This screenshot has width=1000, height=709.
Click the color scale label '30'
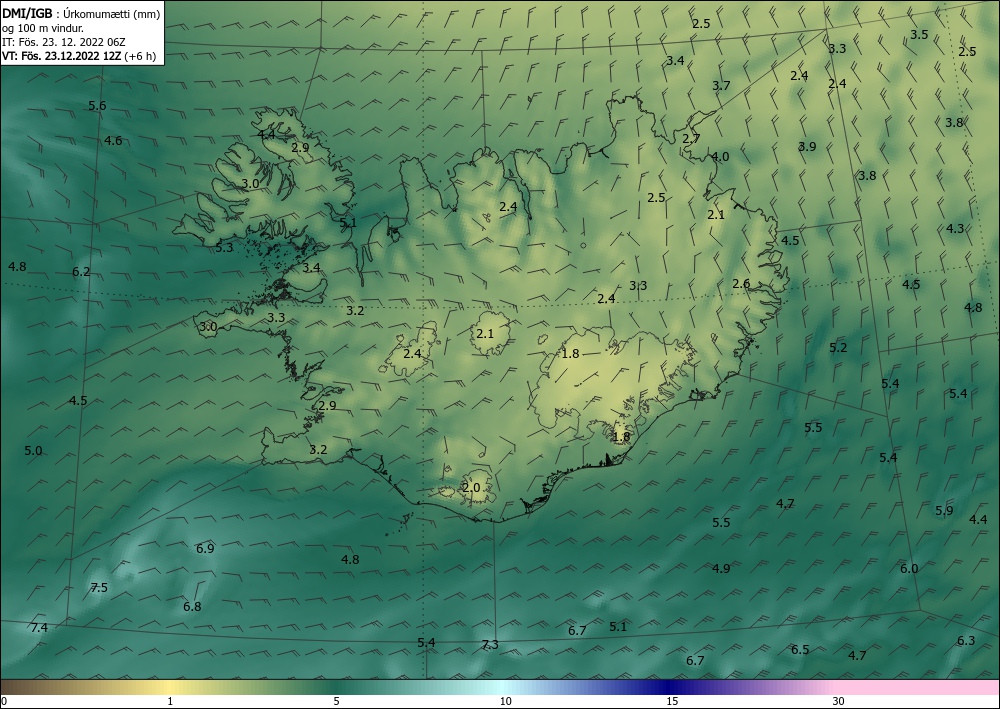838,702
